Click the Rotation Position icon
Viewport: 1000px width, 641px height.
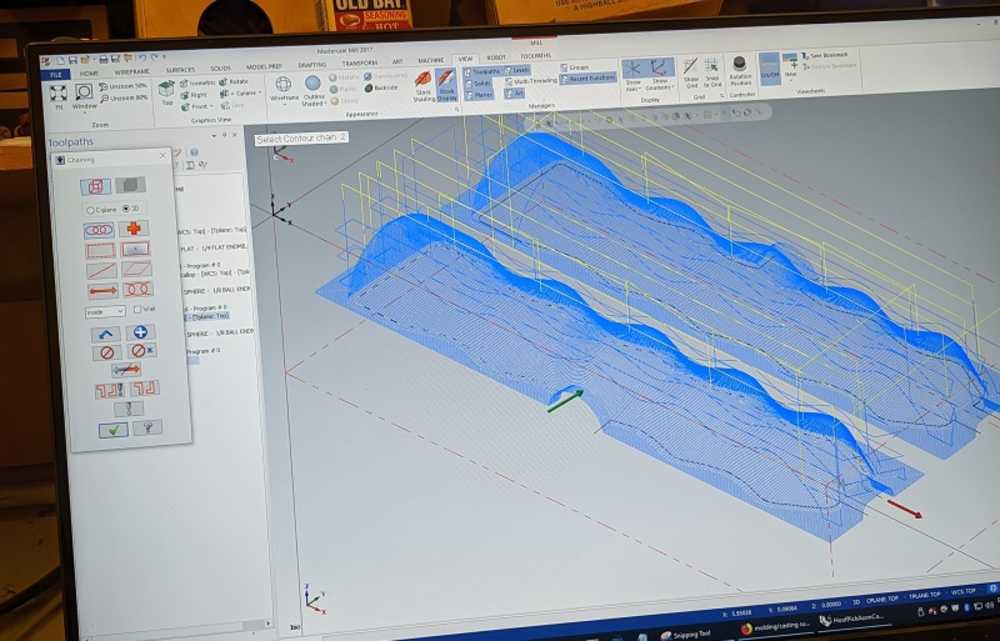(x=740, y=71)
